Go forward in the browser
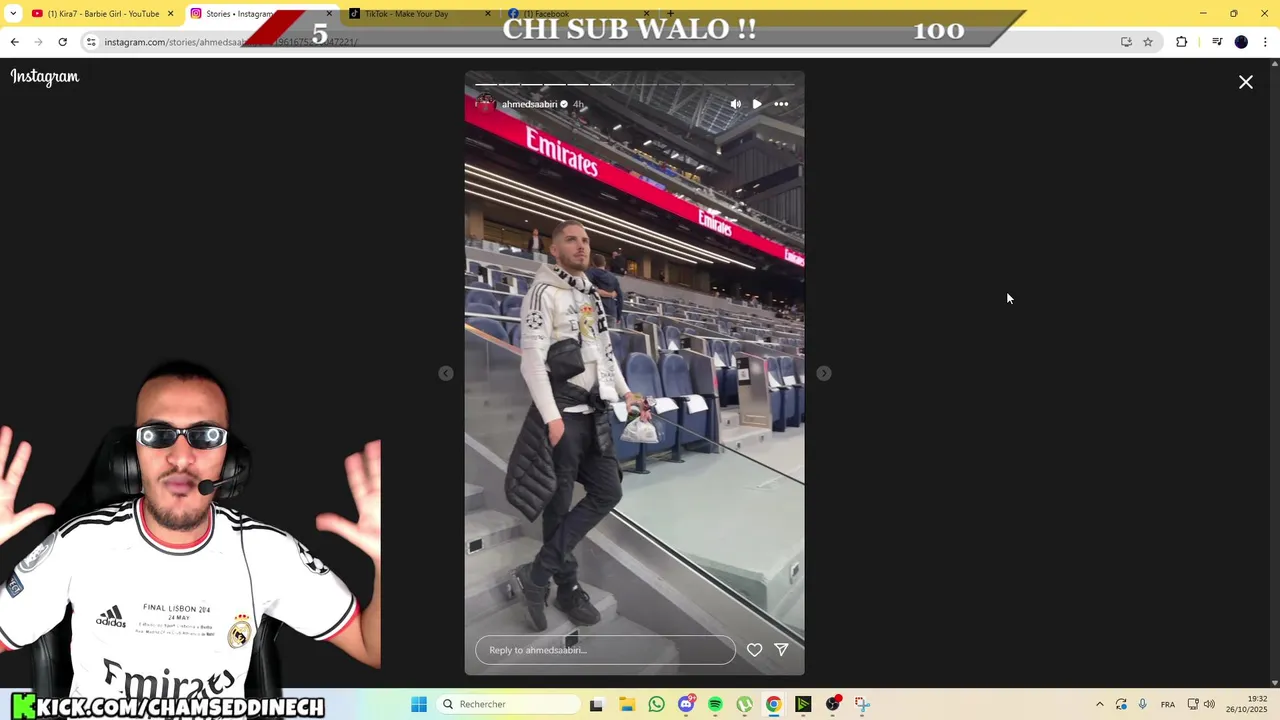The width and height of the screenshot is (1280, 720). [x=38, y=42]
